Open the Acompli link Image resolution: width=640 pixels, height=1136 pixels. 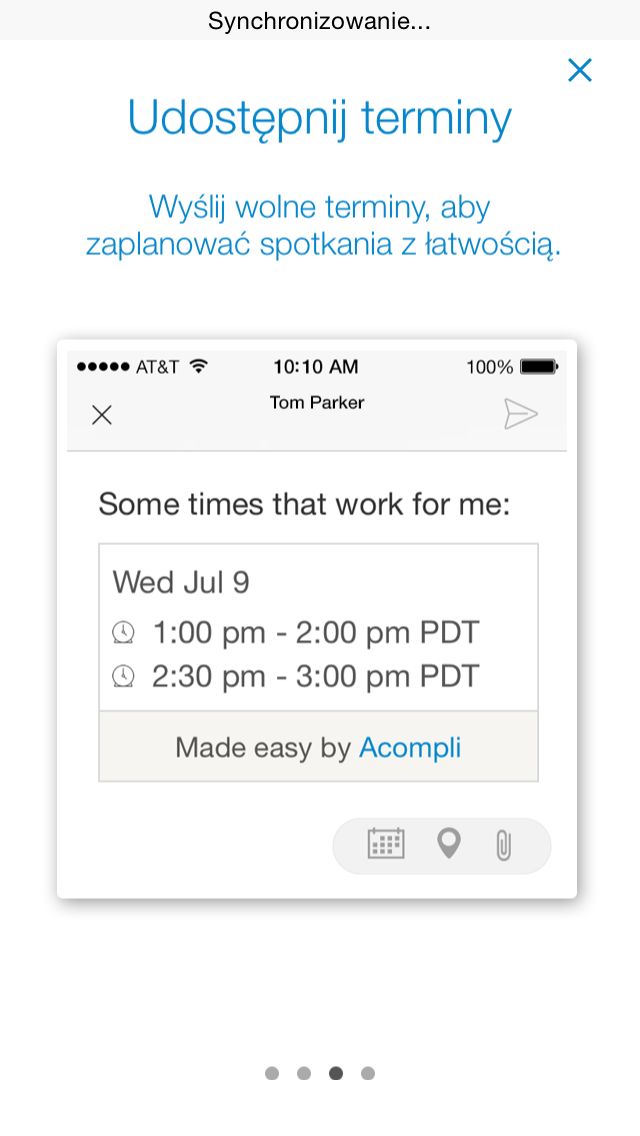410,747
